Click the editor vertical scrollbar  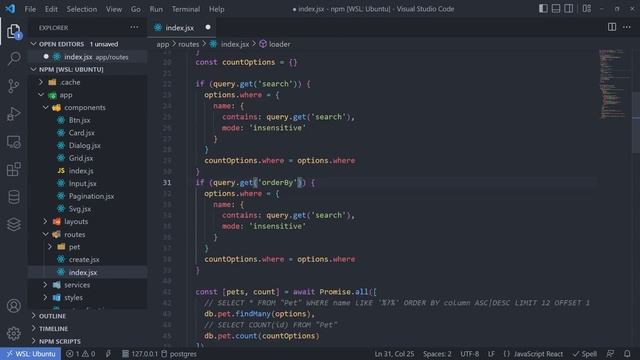(636, 122)
